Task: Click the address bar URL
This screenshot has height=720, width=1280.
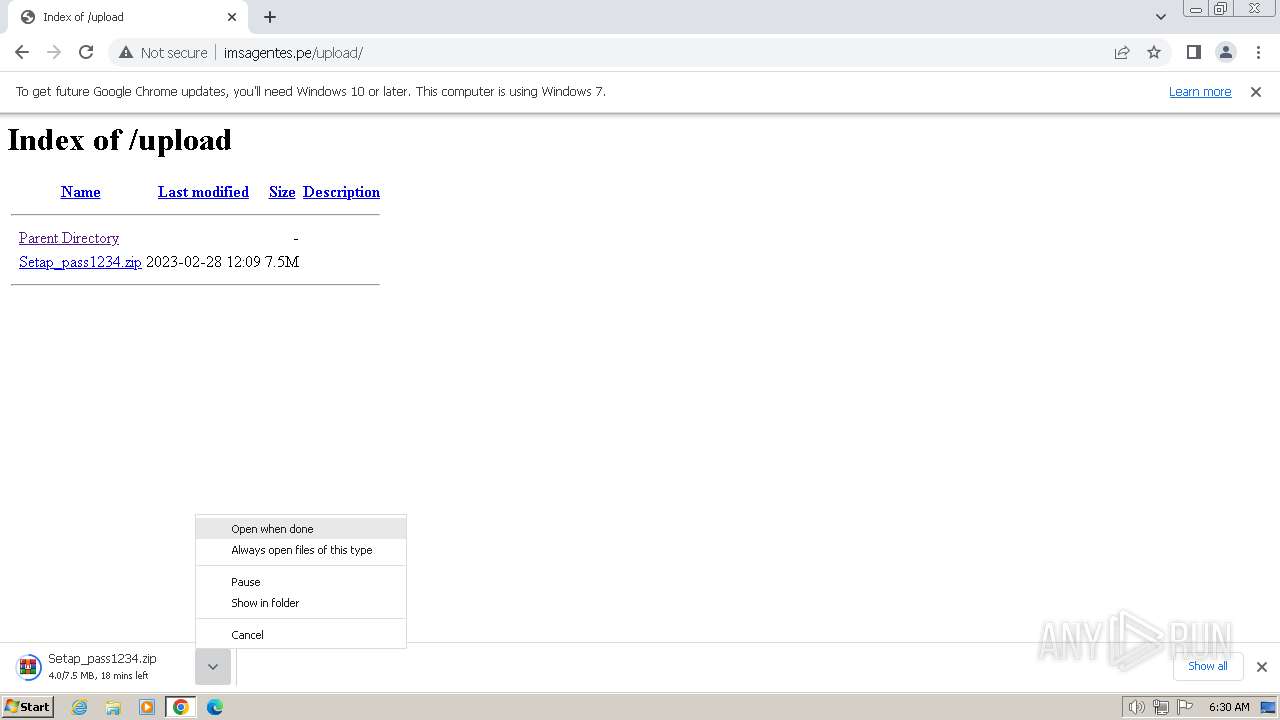Action: tap(293, 52)
